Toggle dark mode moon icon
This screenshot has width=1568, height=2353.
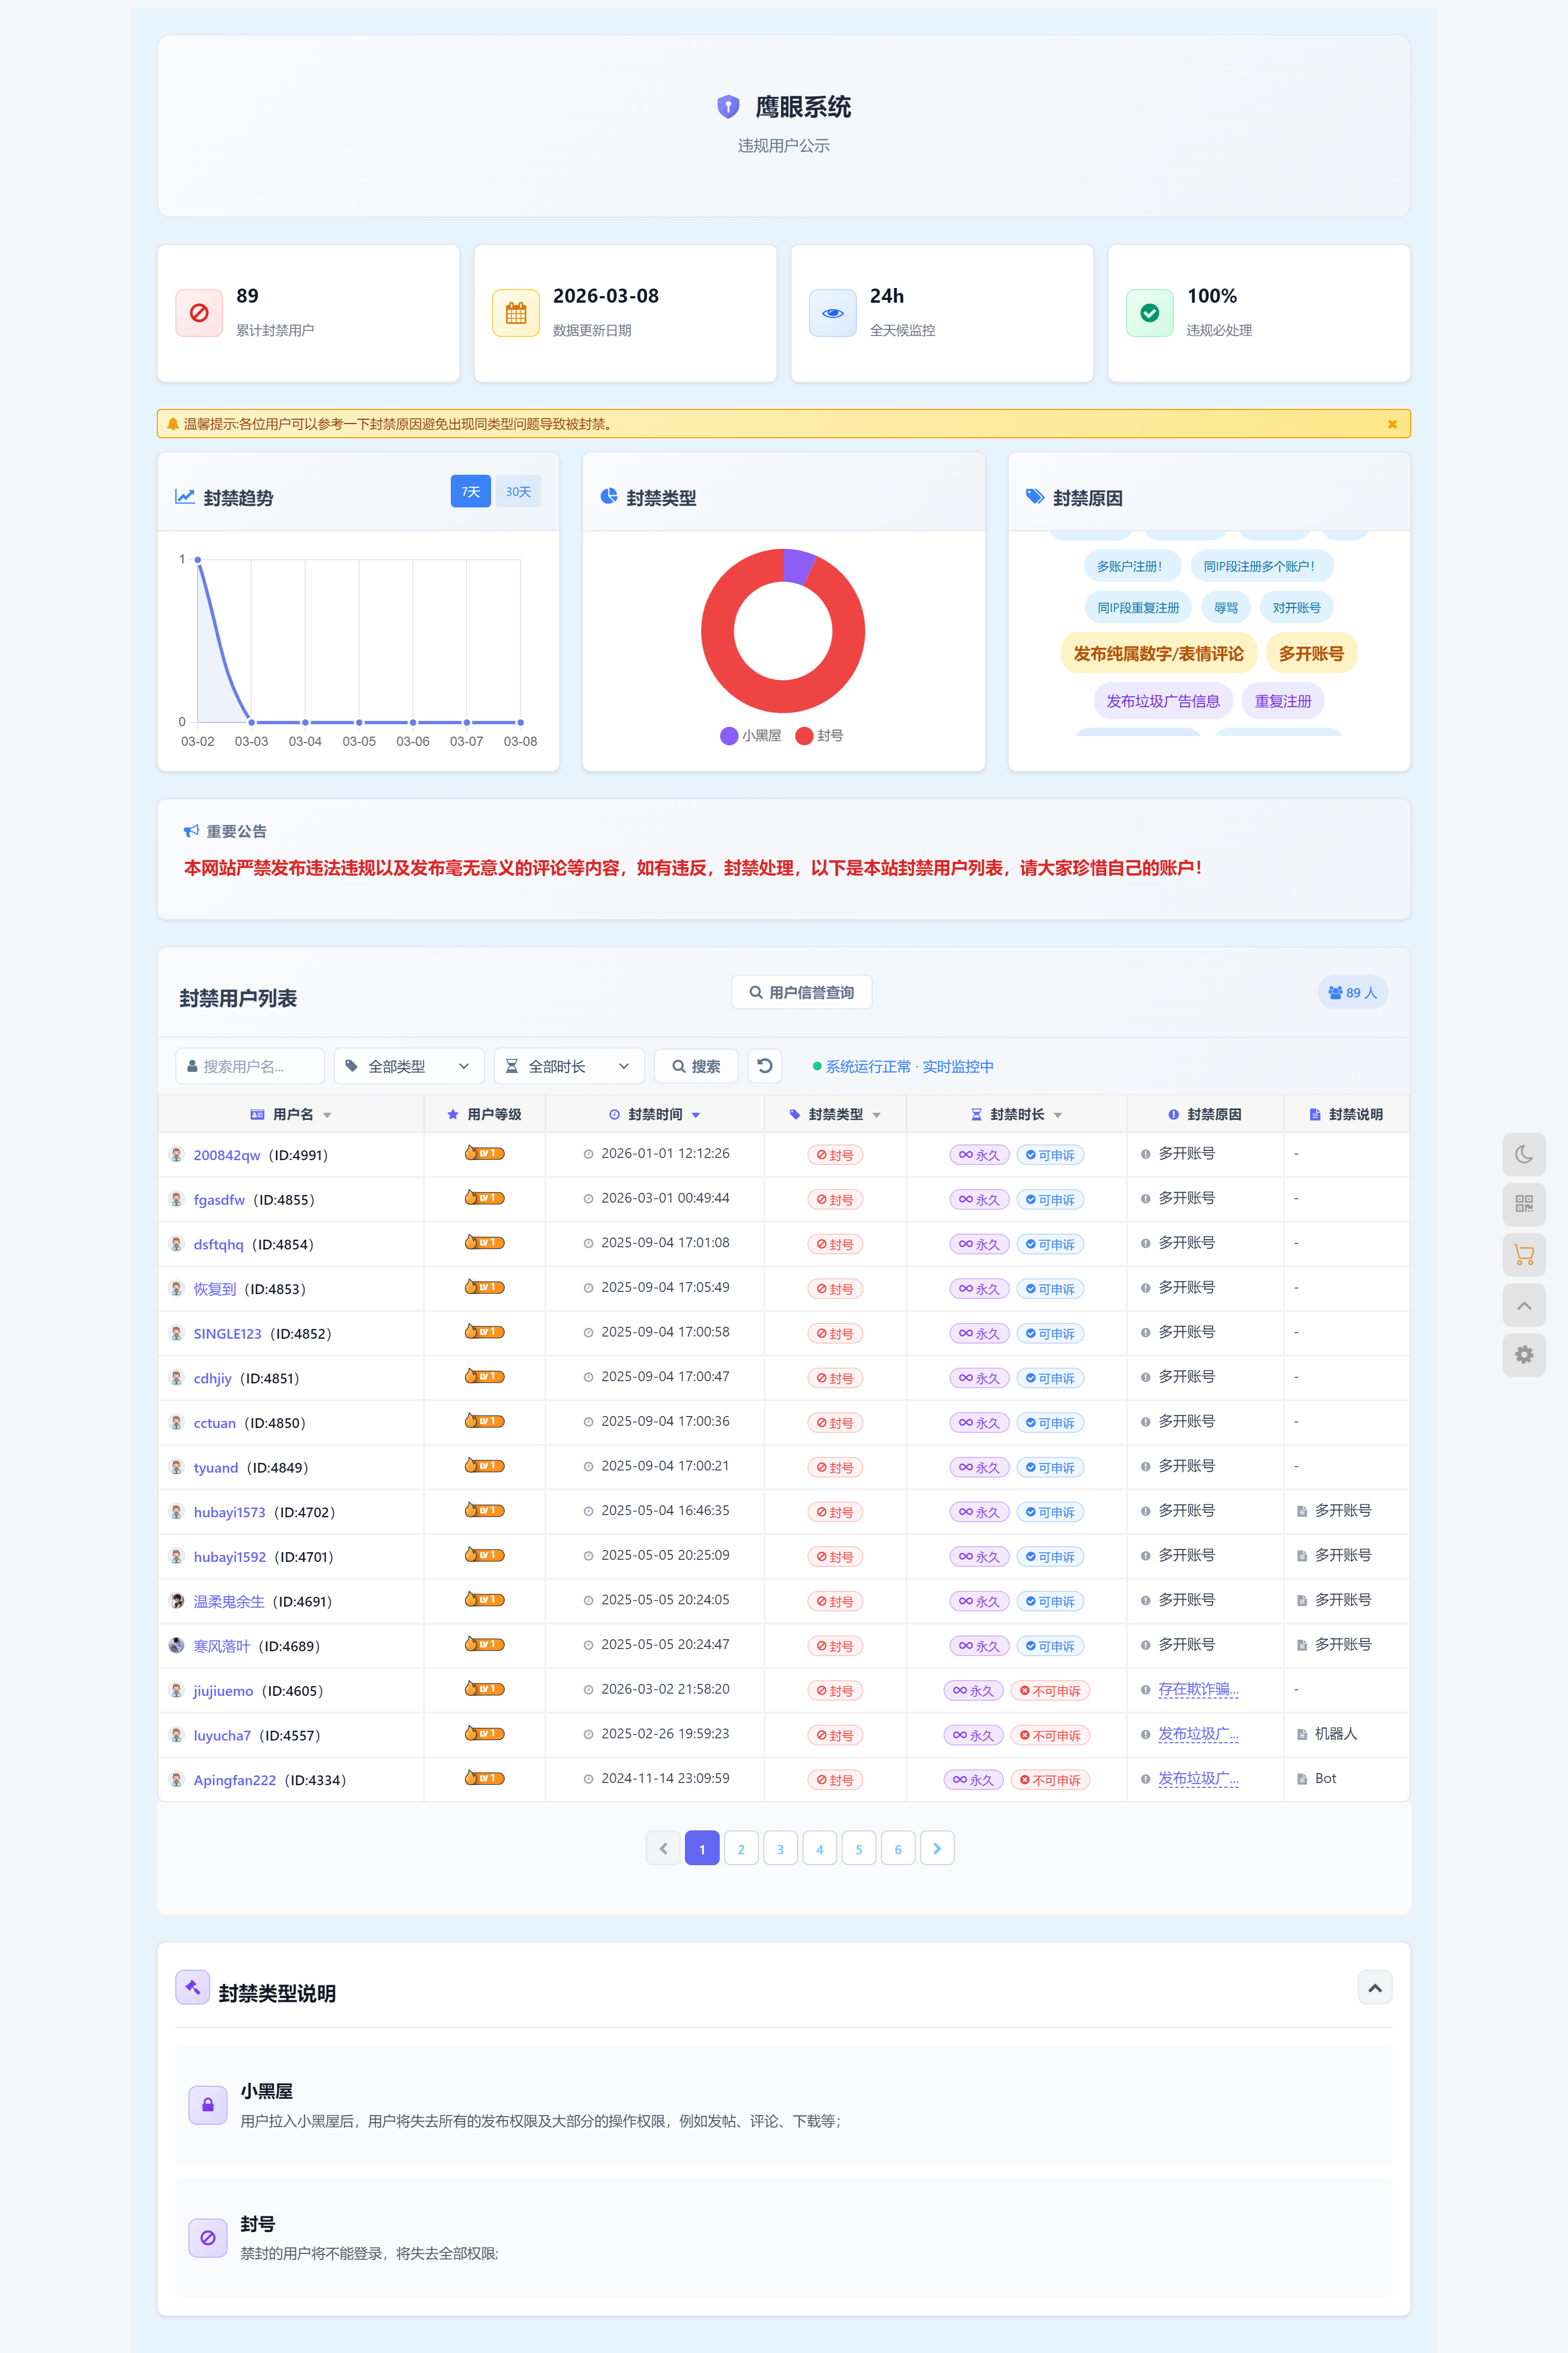pyautogui.click(x=1523, y=1155)
